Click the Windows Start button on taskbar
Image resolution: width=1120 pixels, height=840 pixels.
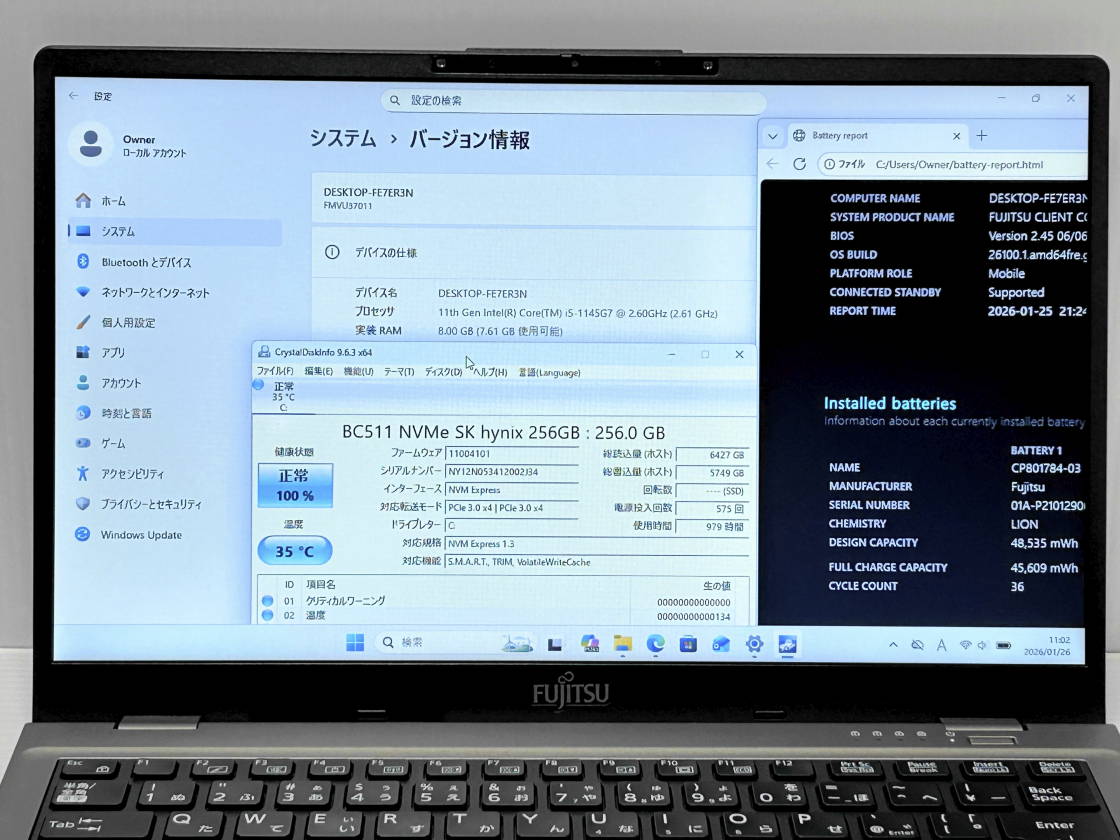355,643
